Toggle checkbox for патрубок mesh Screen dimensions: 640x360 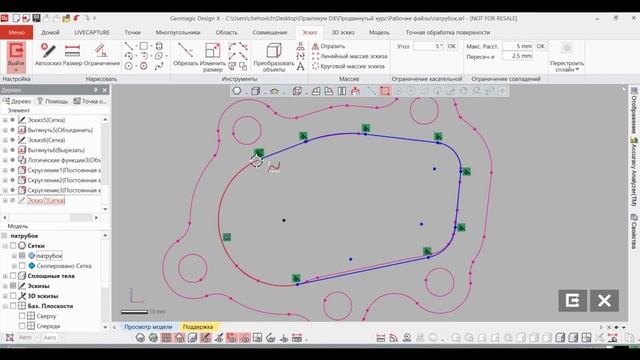point(22,256)
